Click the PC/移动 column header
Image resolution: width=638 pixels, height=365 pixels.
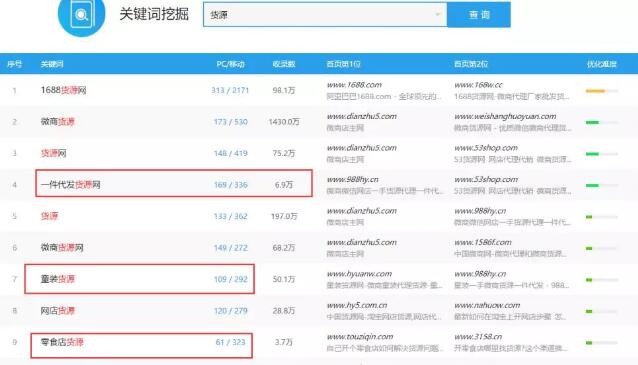tap(230, 64)
